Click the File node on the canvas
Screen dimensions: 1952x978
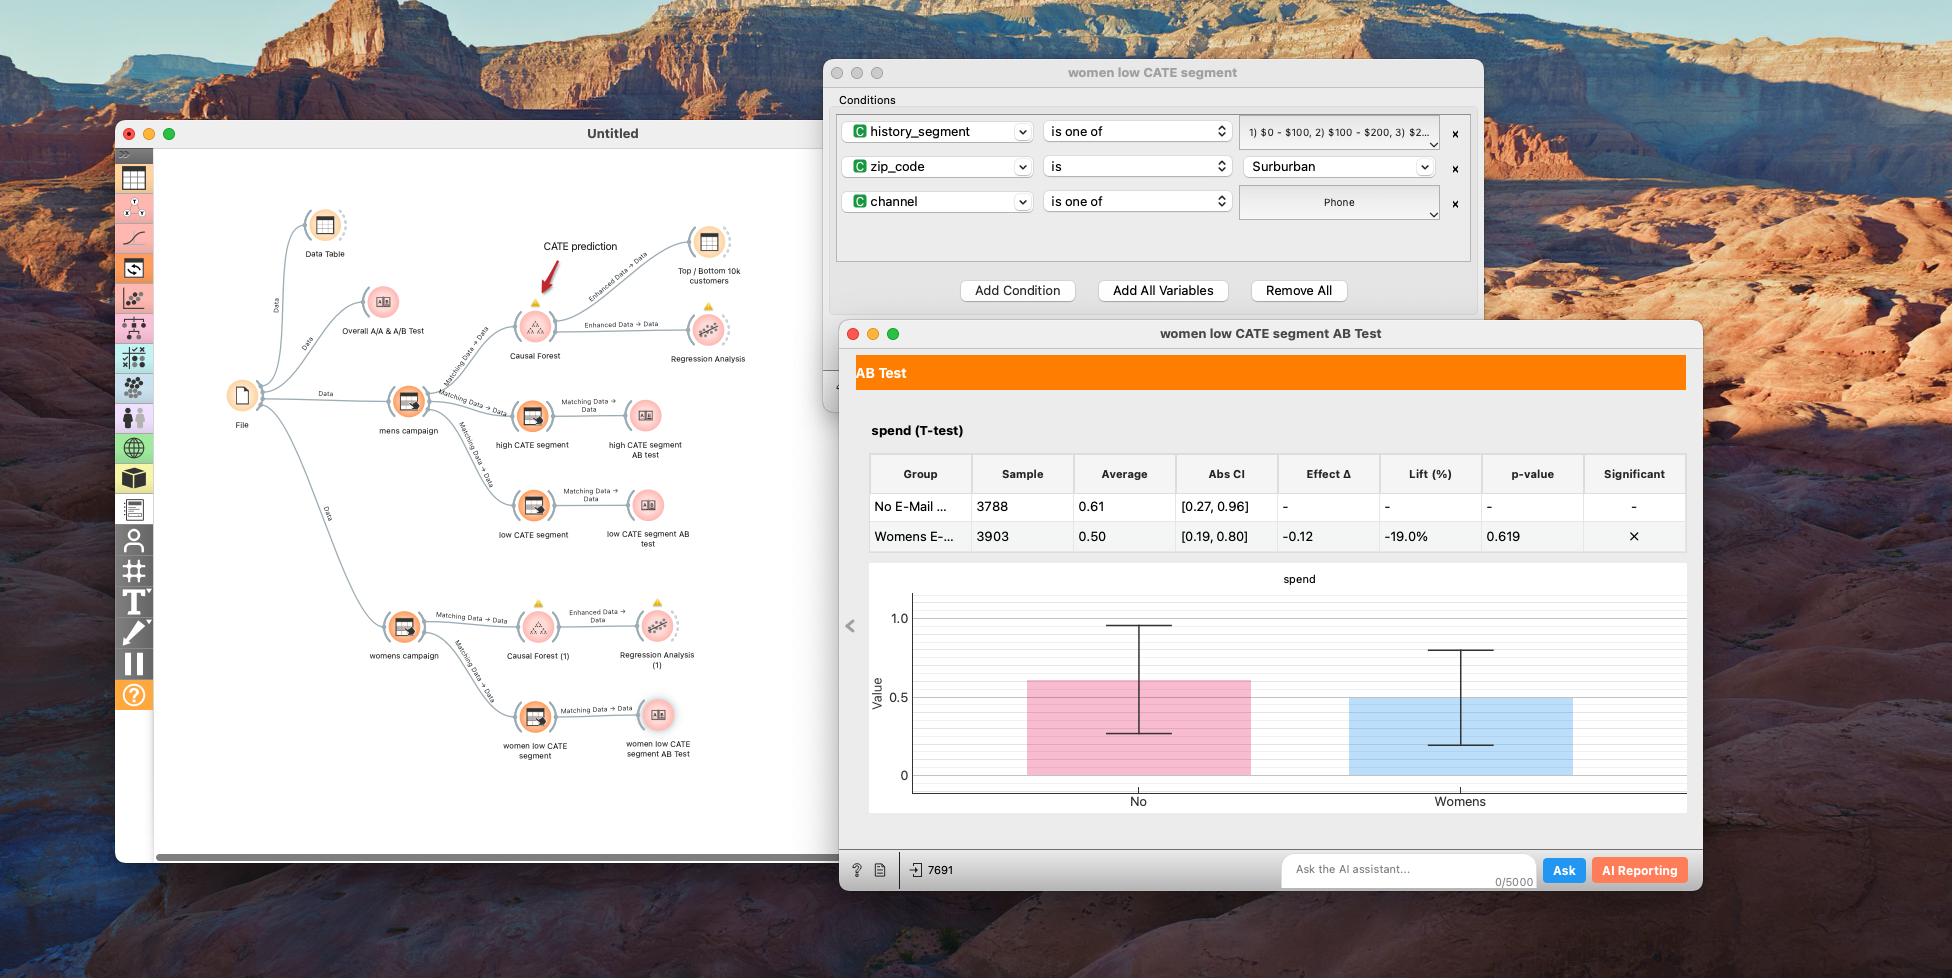point(242,397)
